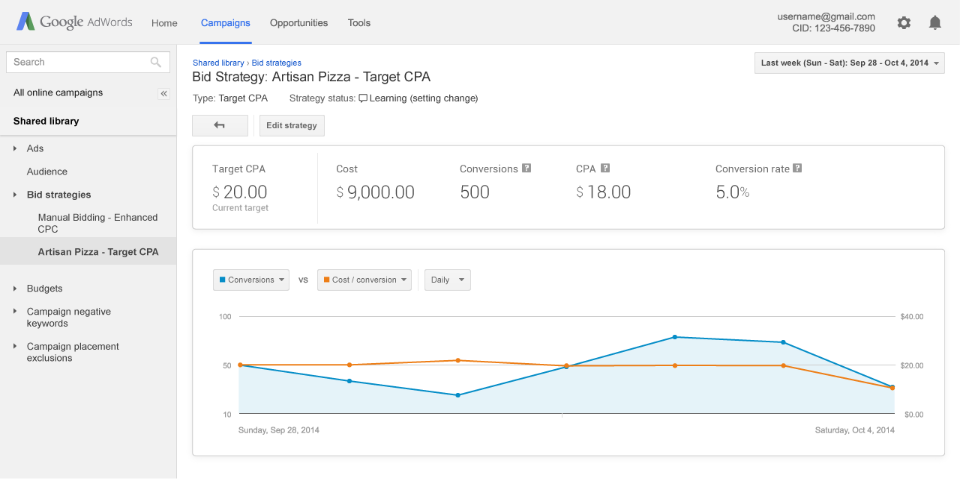Open the Cost / conversion metric dropdown
Image resolution: width=960 pixels, height=482 pixels.
tap(364, 280)
